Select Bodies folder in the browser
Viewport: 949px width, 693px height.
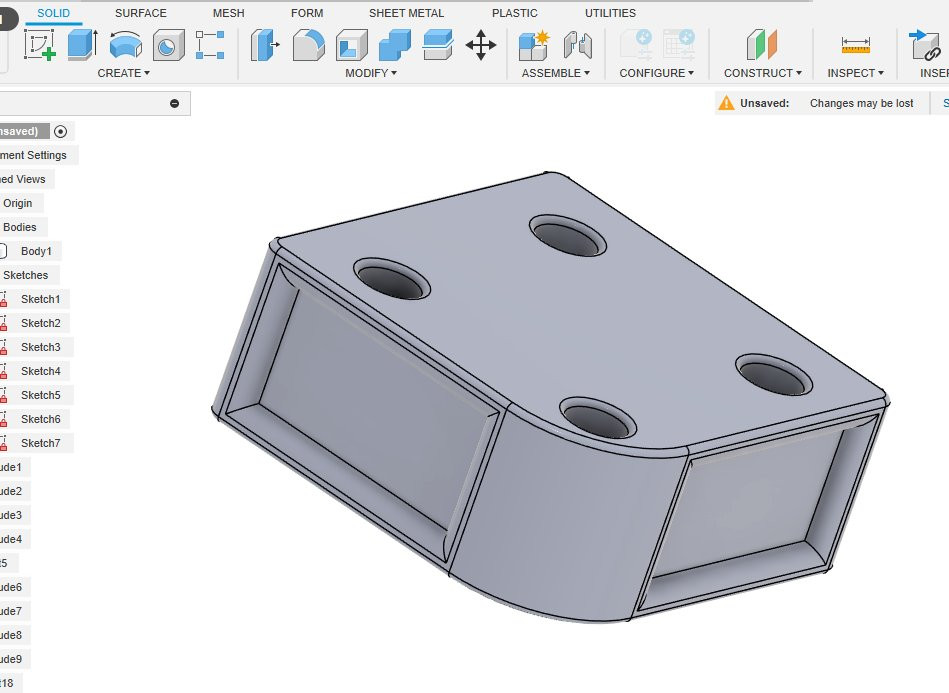[19, 227]
